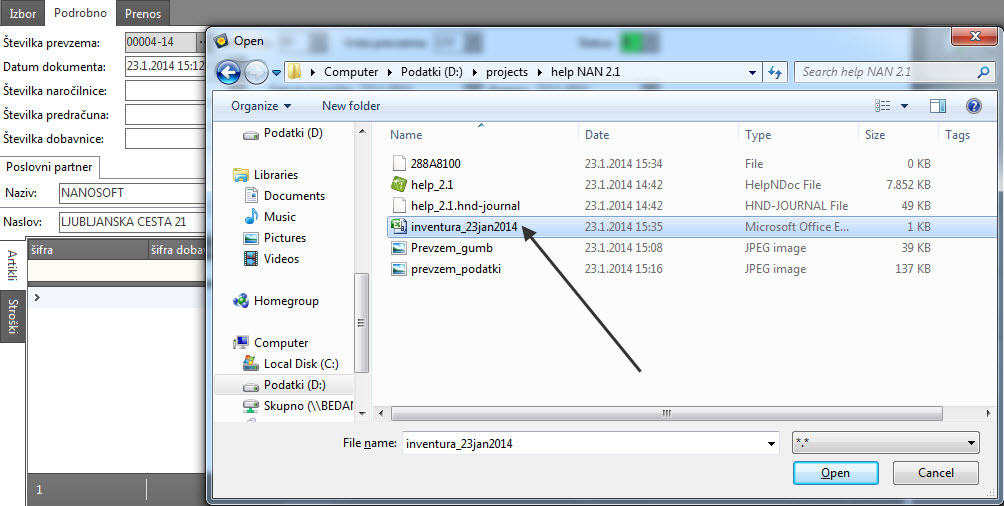Viewport: 1004px width, 506px height.
Task: Click the change view icon
Action: [883, 106]
